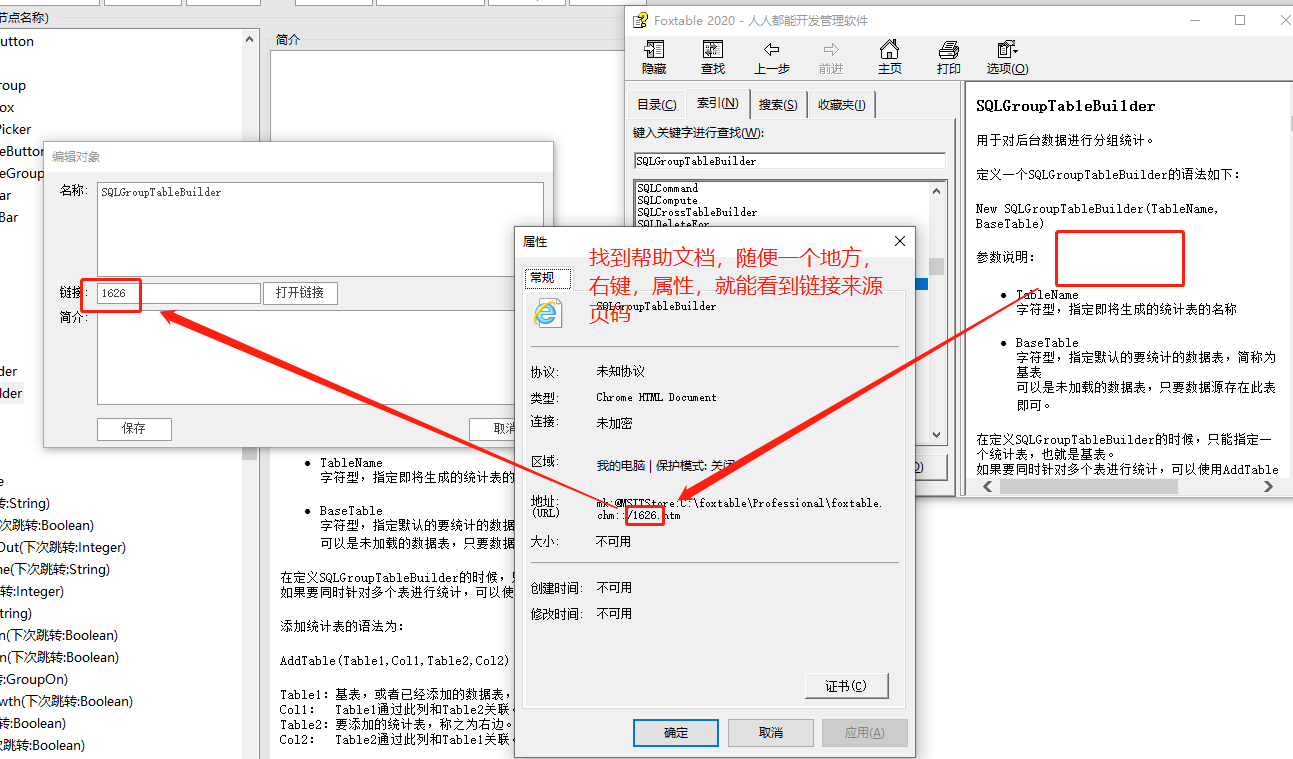The image size is (1293, 759).
Task: Select the 常规 tab in 属性 dialog
Action: click(x=547, y=278)
